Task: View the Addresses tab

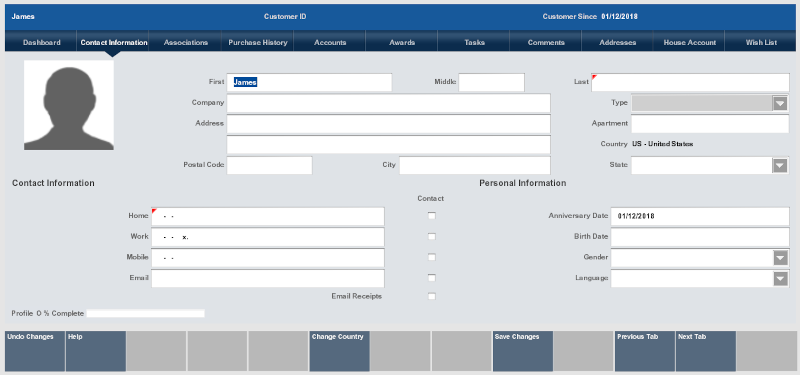Action: 617,42
